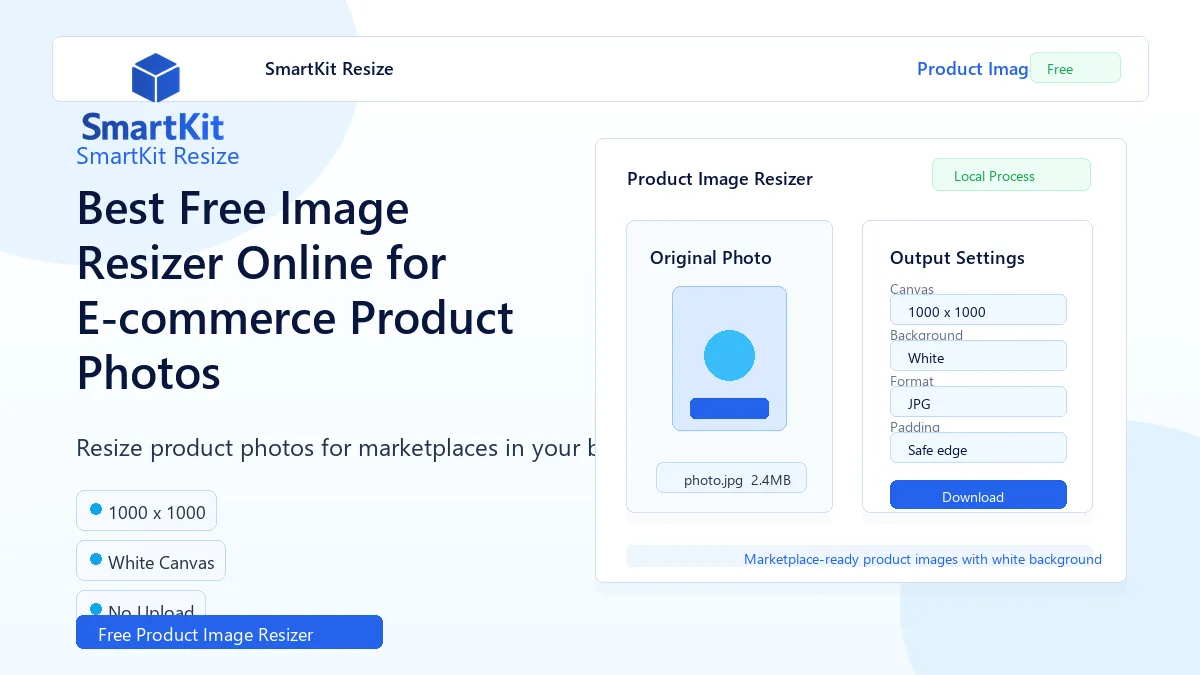Click the blue circle in photo preview
The width and height of the screenshot is (1200, 675).
(729, 355)
